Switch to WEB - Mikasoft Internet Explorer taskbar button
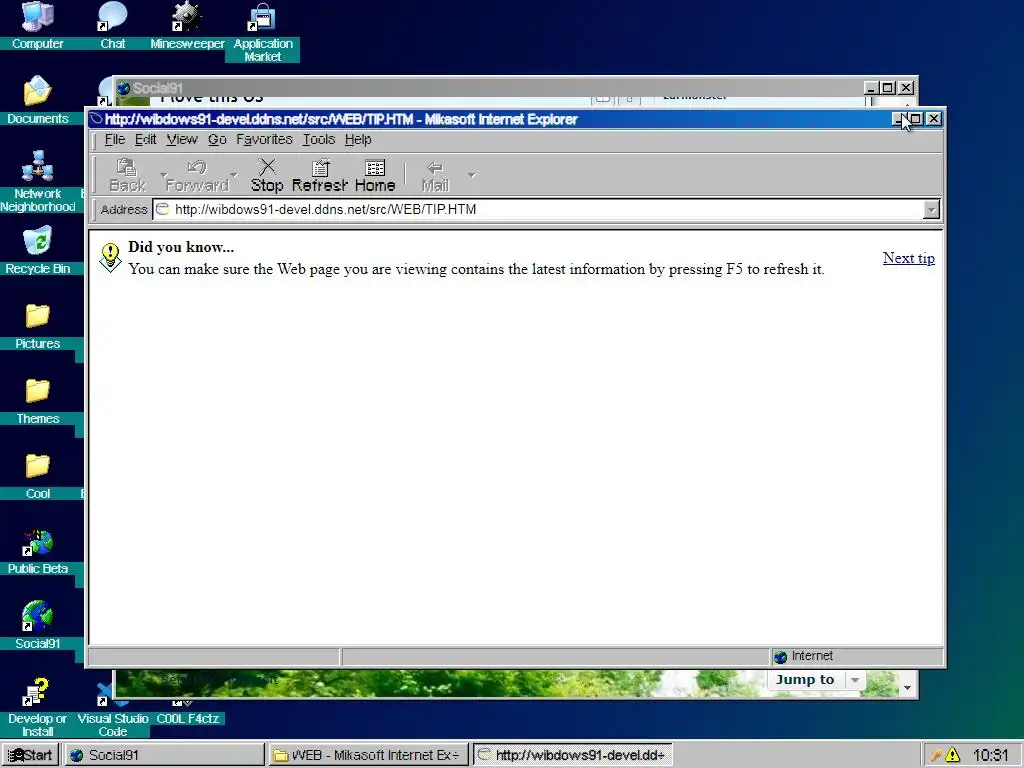The height and width of the screenshot is (768, 1024). coord(368,755)
